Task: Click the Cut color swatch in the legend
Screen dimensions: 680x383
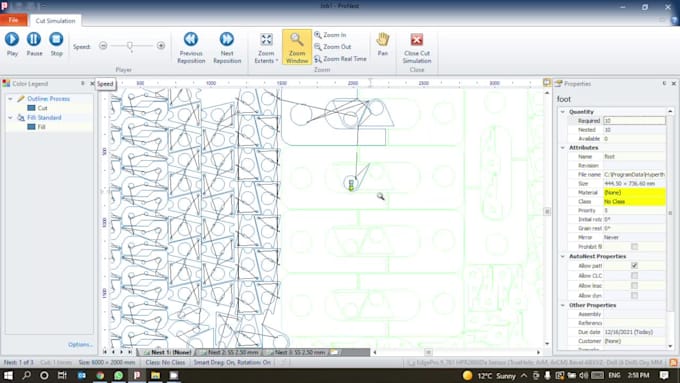Action: point(31,108)
